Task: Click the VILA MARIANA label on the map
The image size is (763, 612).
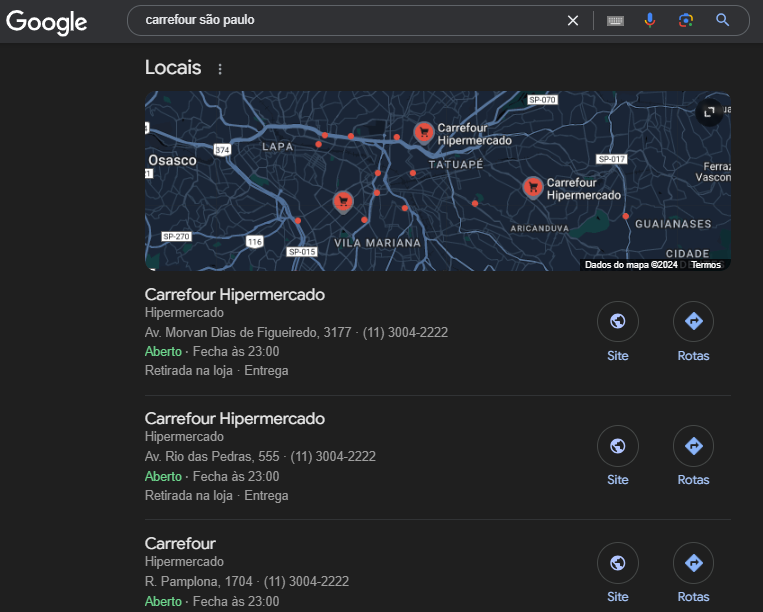Action: click(x=377, y=243)
